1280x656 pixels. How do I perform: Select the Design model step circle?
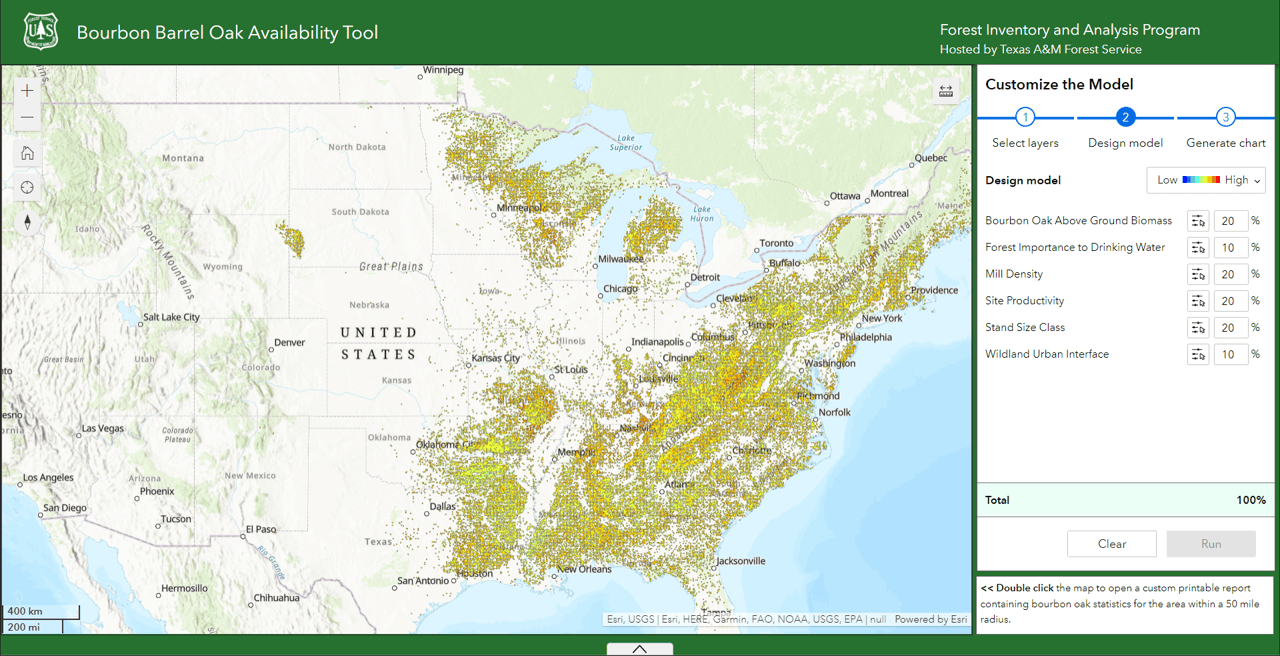[x=1125, y=117]
